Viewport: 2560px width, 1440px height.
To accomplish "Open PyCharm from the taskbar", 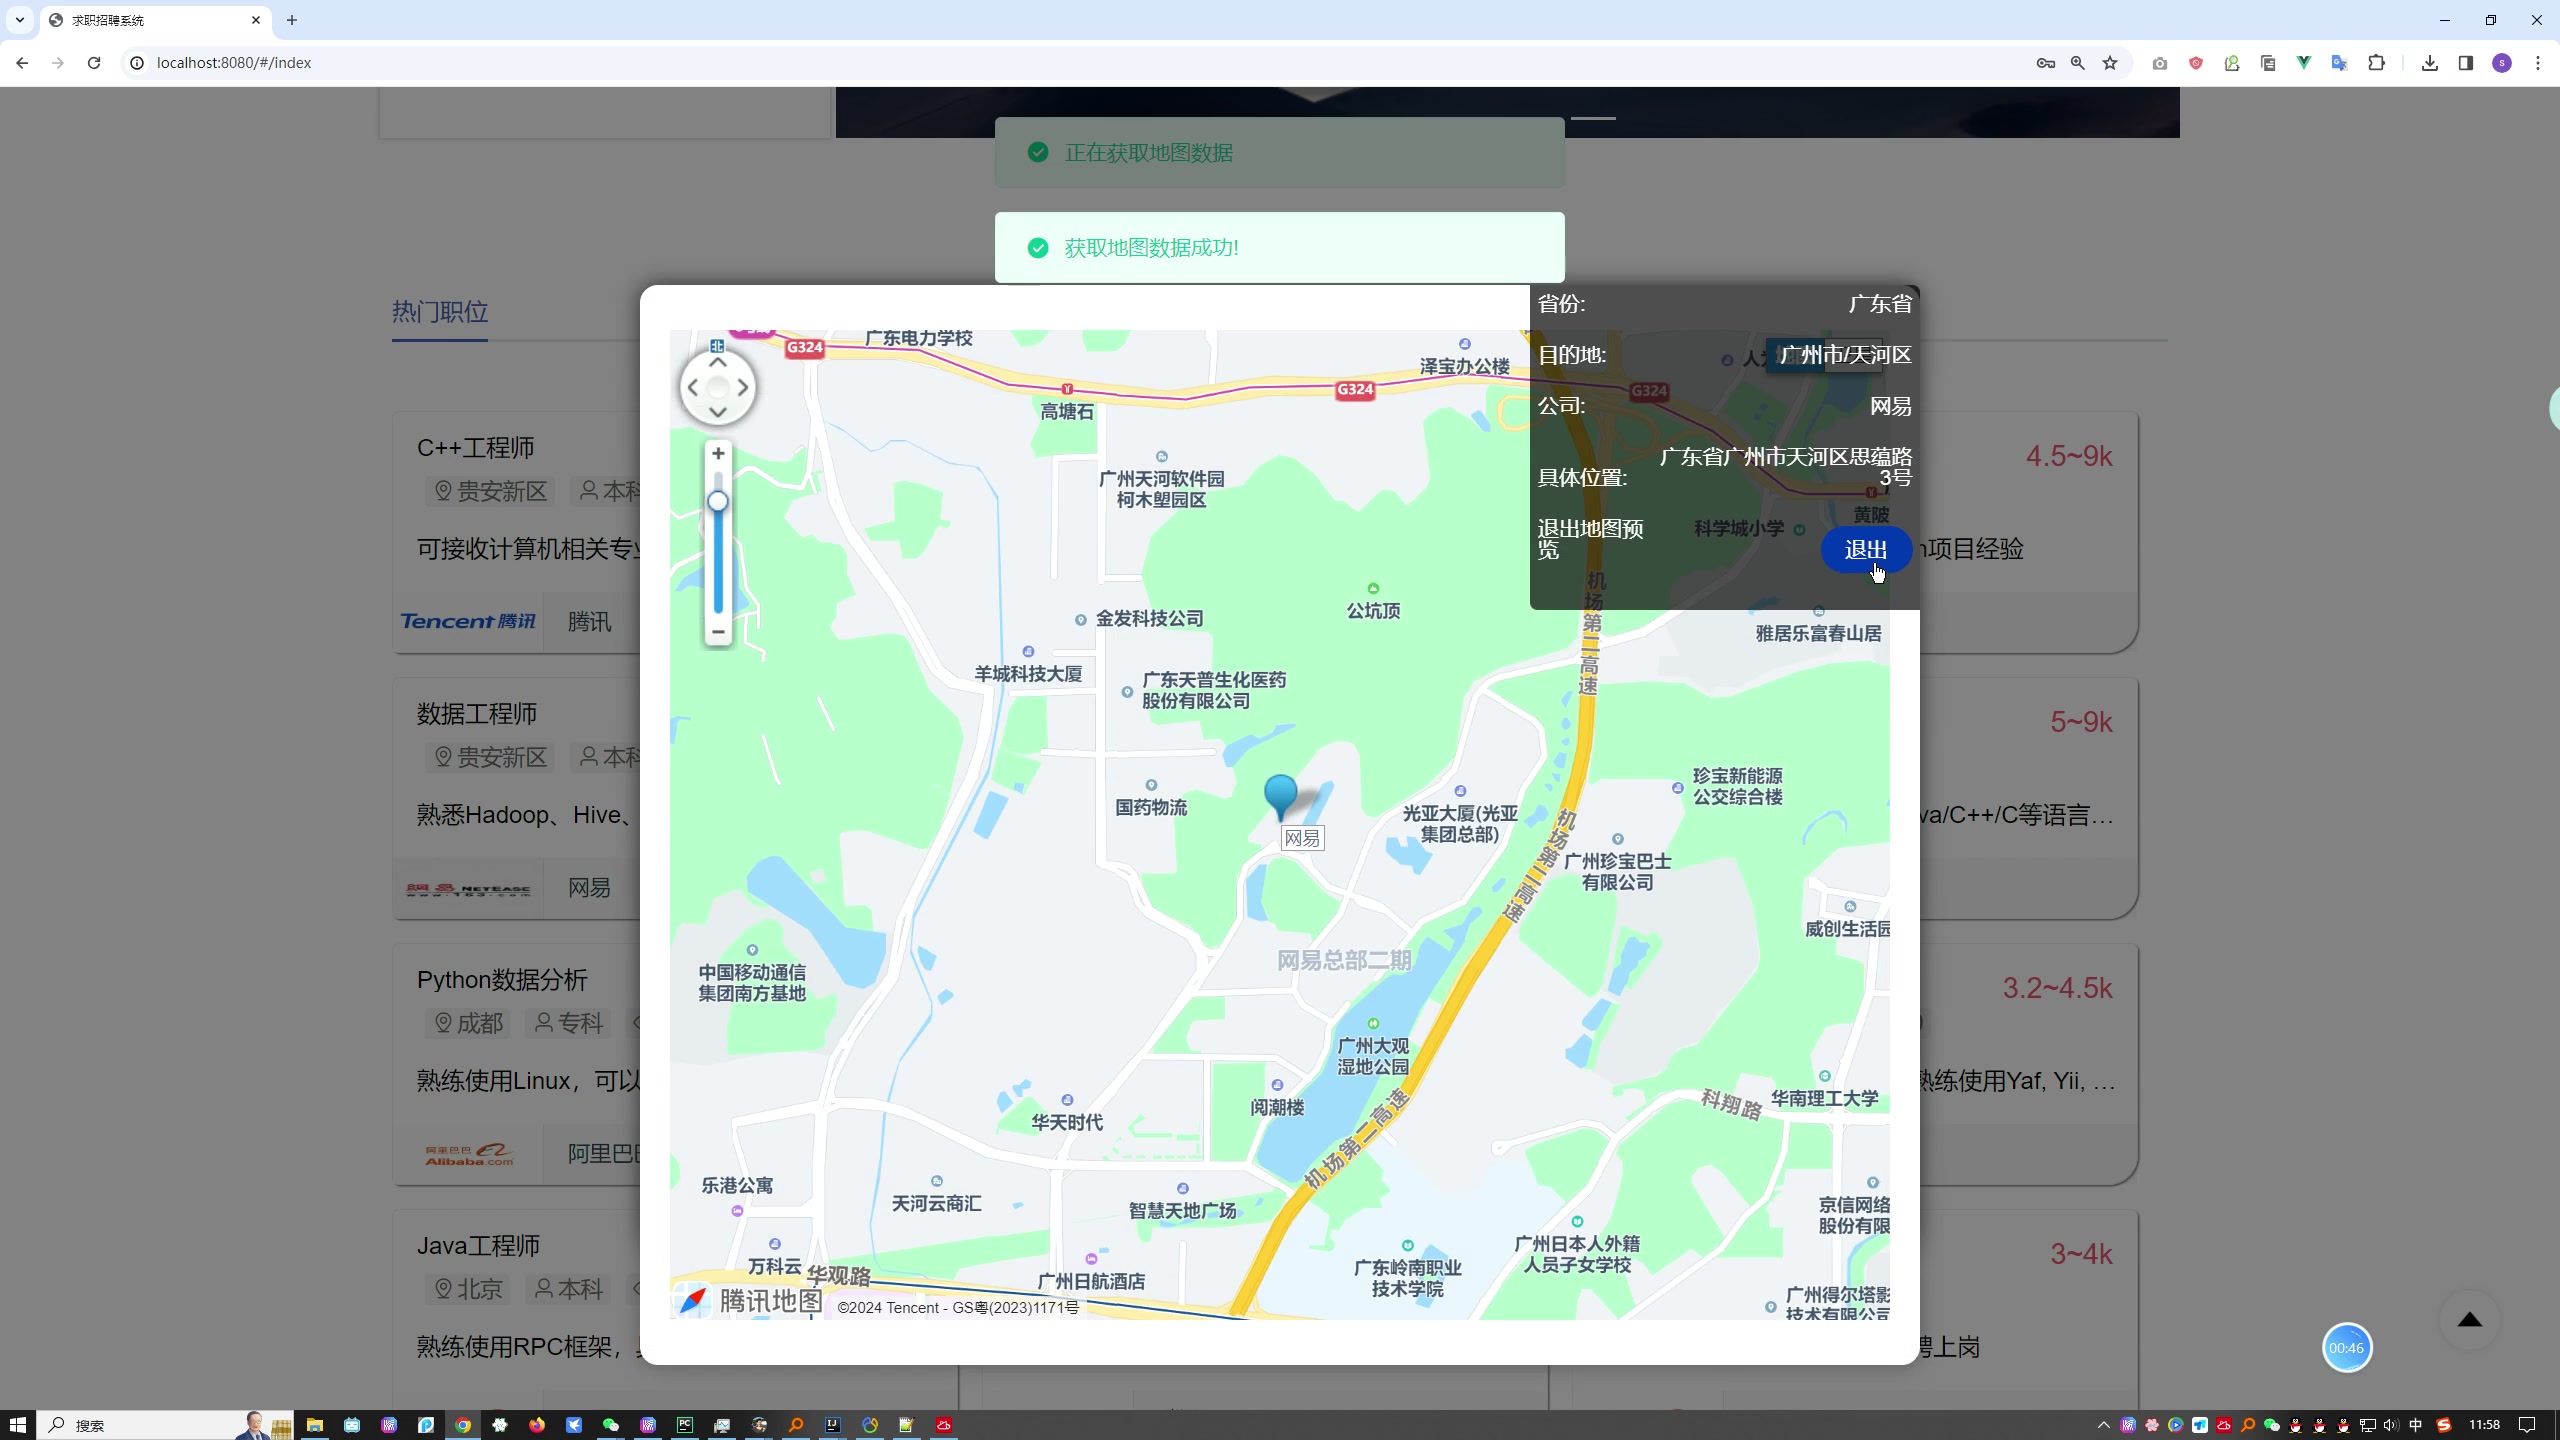I will point(685,1425).
